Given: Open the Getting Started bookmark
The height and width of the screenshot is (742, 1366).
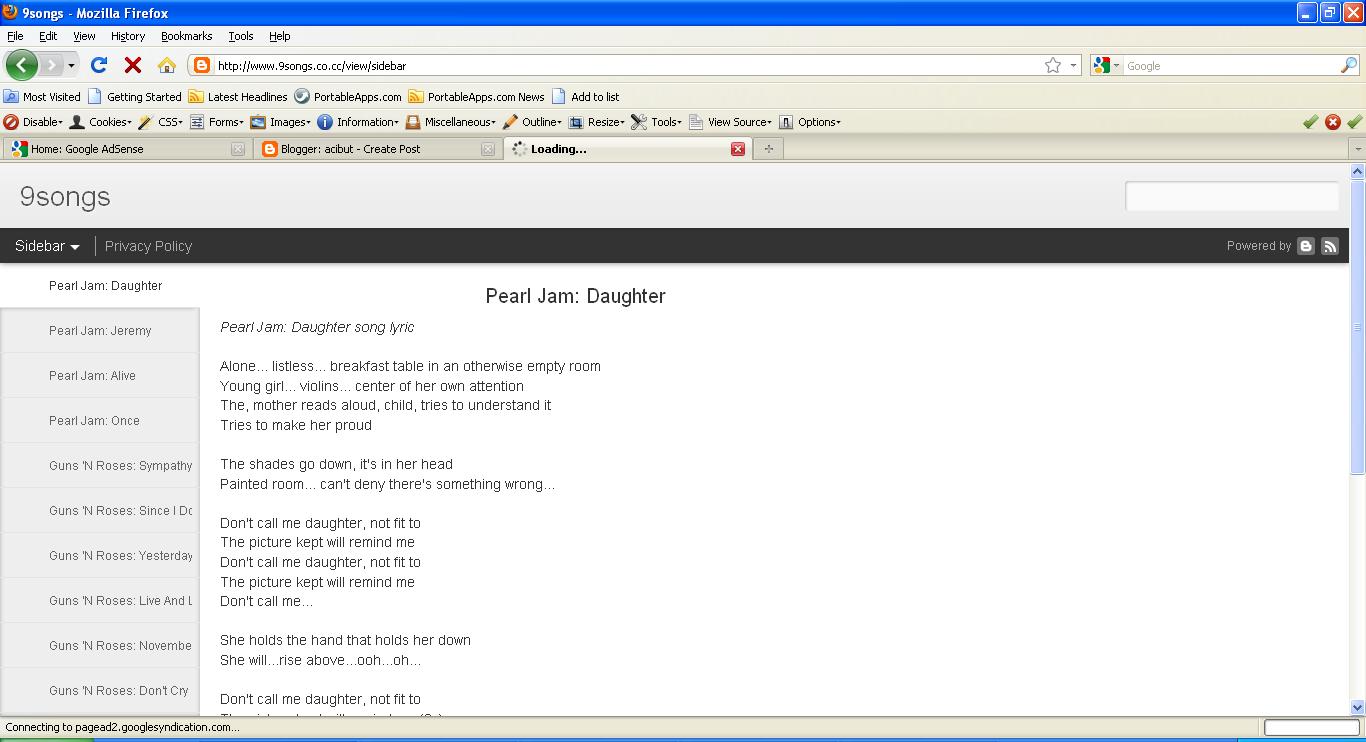Looking at the screenshot, I should click(x=135, y=97).
